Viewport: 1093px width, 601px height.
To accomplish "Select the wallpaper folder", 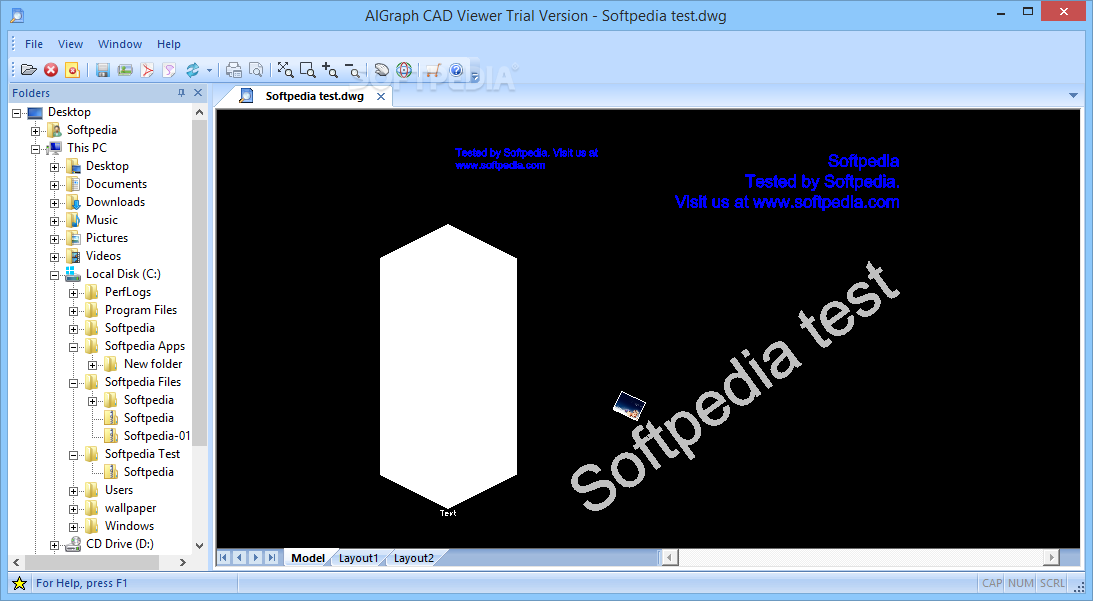I will [130, 508].
